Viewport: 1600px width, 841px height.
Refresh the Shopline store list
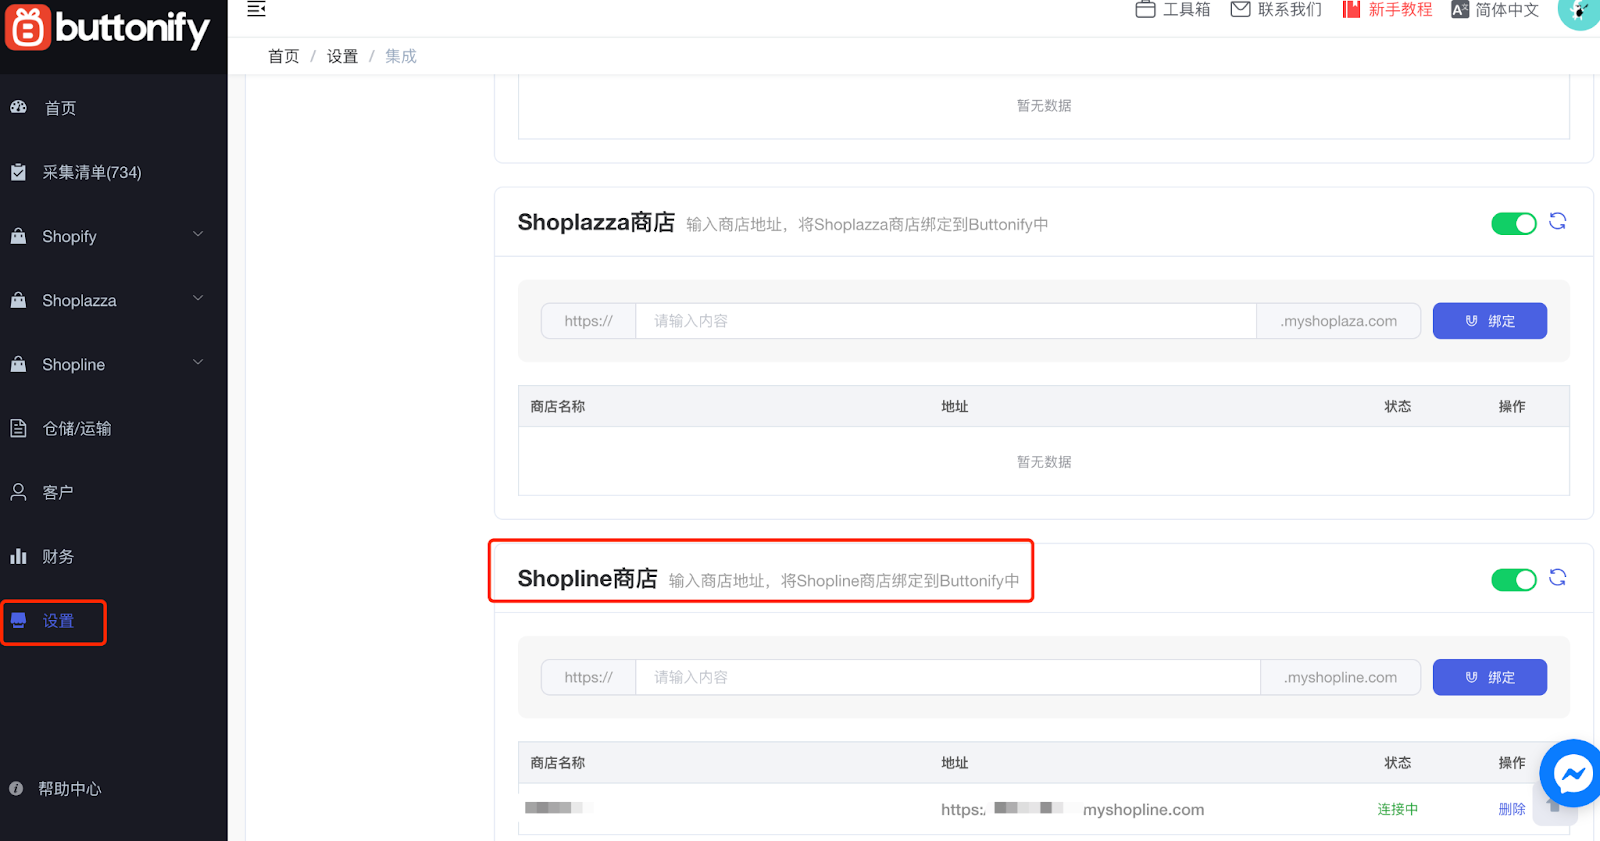(1557, 578)
